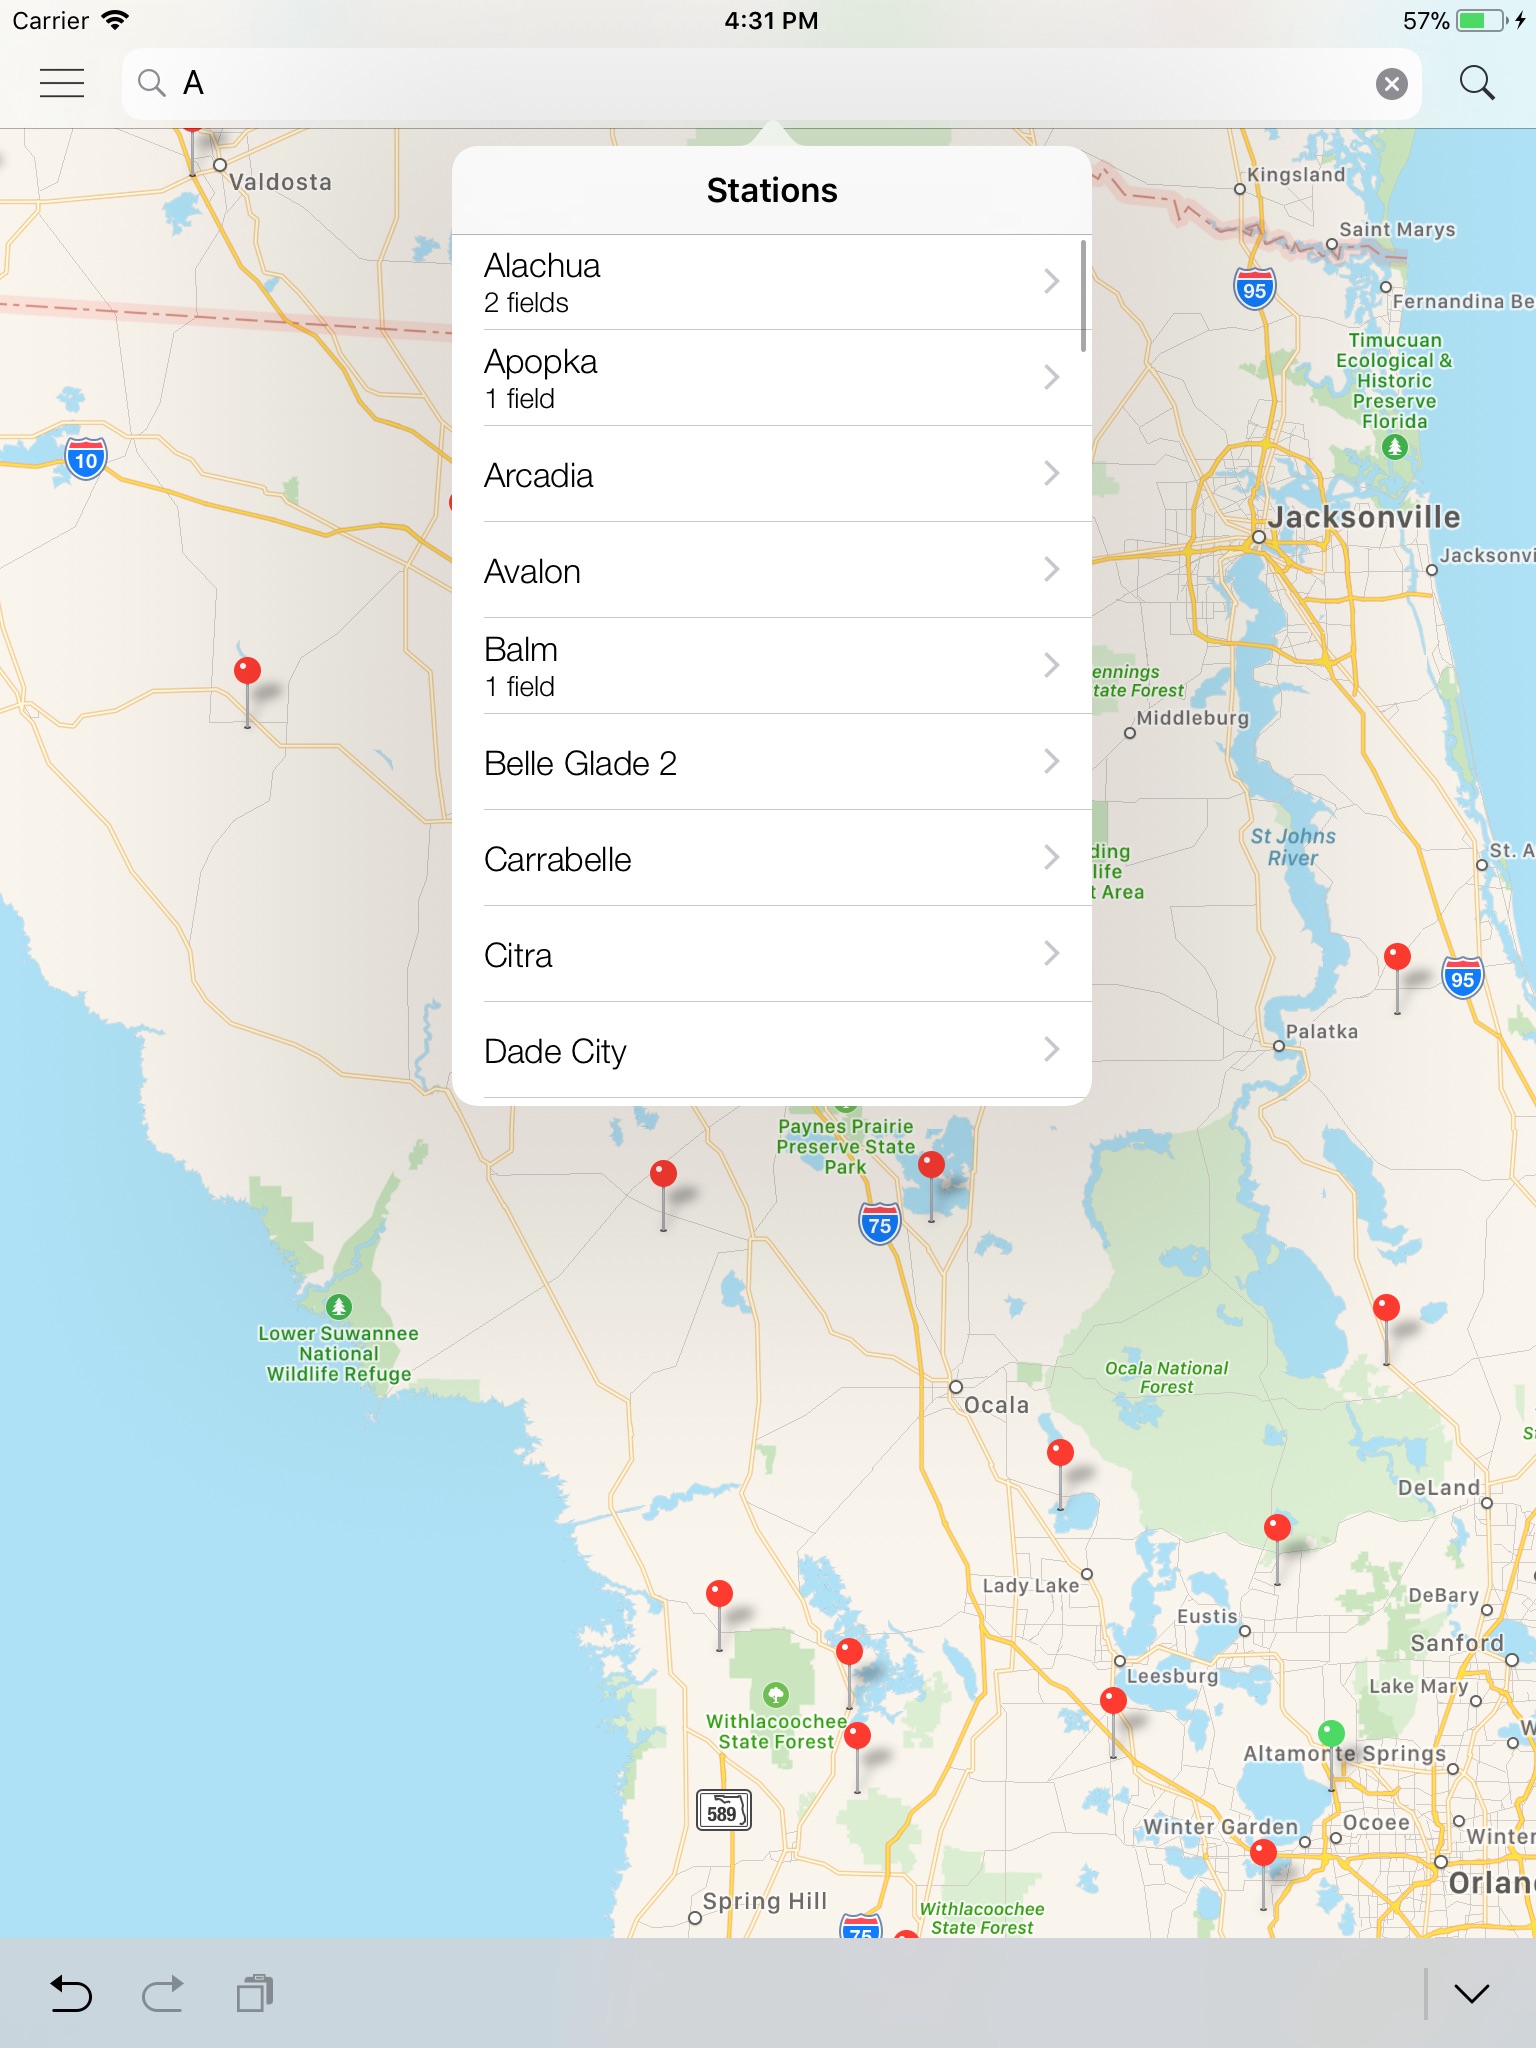Click the Stations list scrollbar

pos(1084,296)
